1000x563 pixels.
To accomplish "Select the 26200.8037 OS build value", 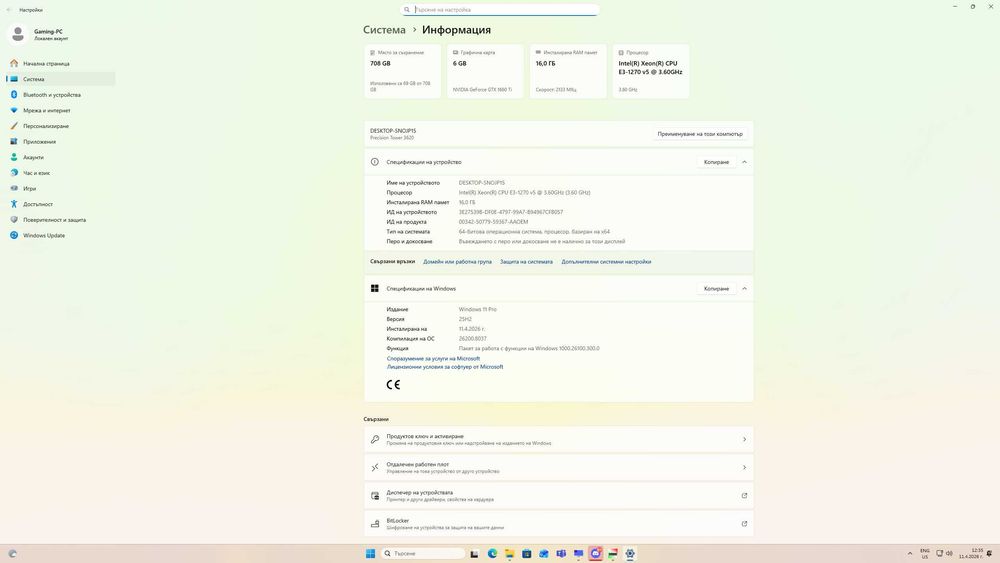I will (x=473, y=339).
